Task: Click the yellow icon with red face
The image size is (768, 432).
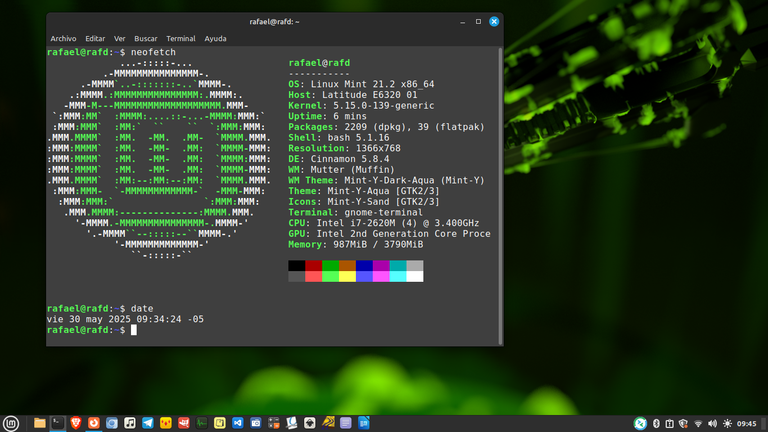Action: pyautogui.click(x=166, y=423)
